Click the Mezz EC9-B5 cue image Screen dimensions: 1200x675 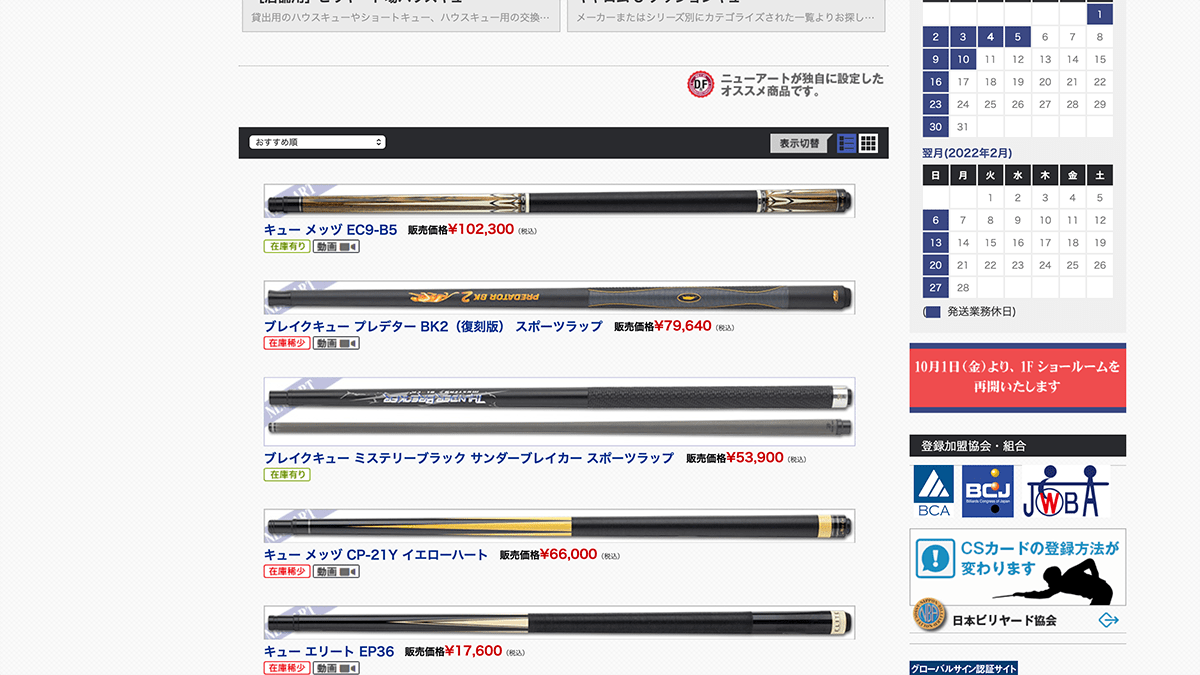[x=559, y=201]
